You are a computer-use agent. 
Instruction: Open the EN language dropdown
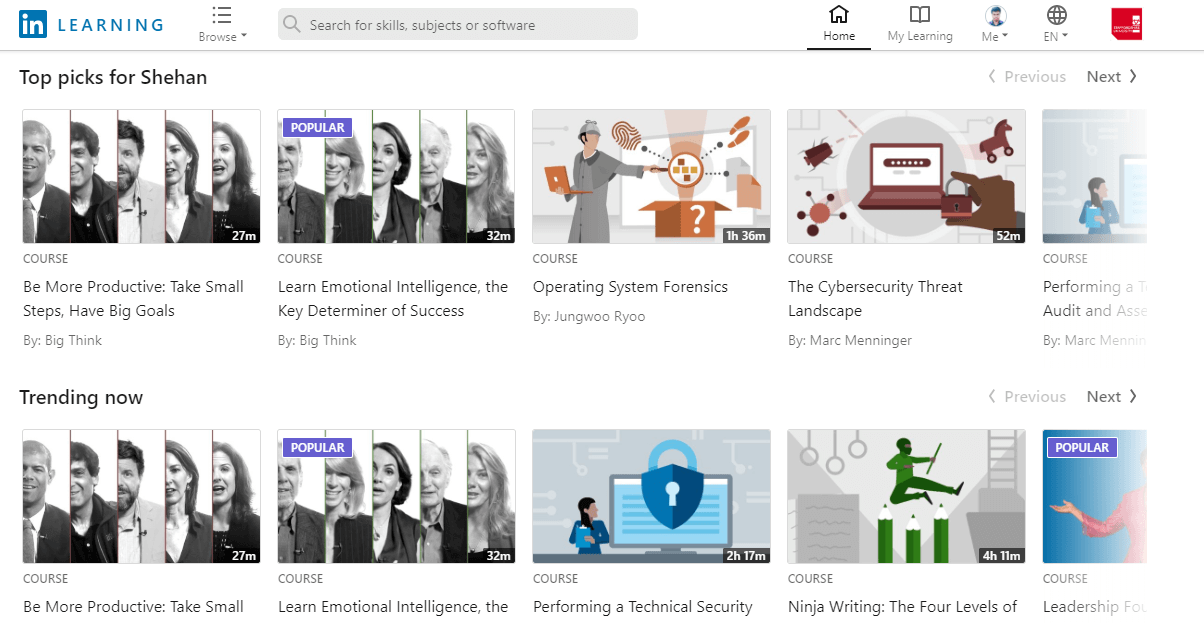pos(1056,24)
